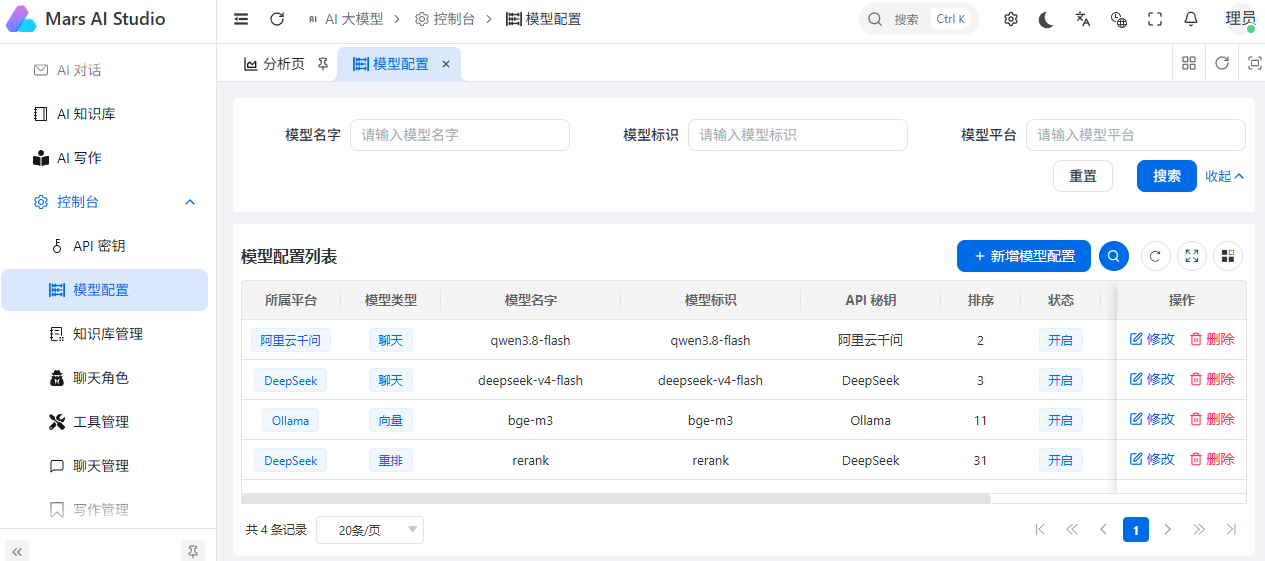Image resolution: width=1265 pixels, height=561 pixels.
Task: Toggle pin on the 分析页 tab
Action: point(322,64)
